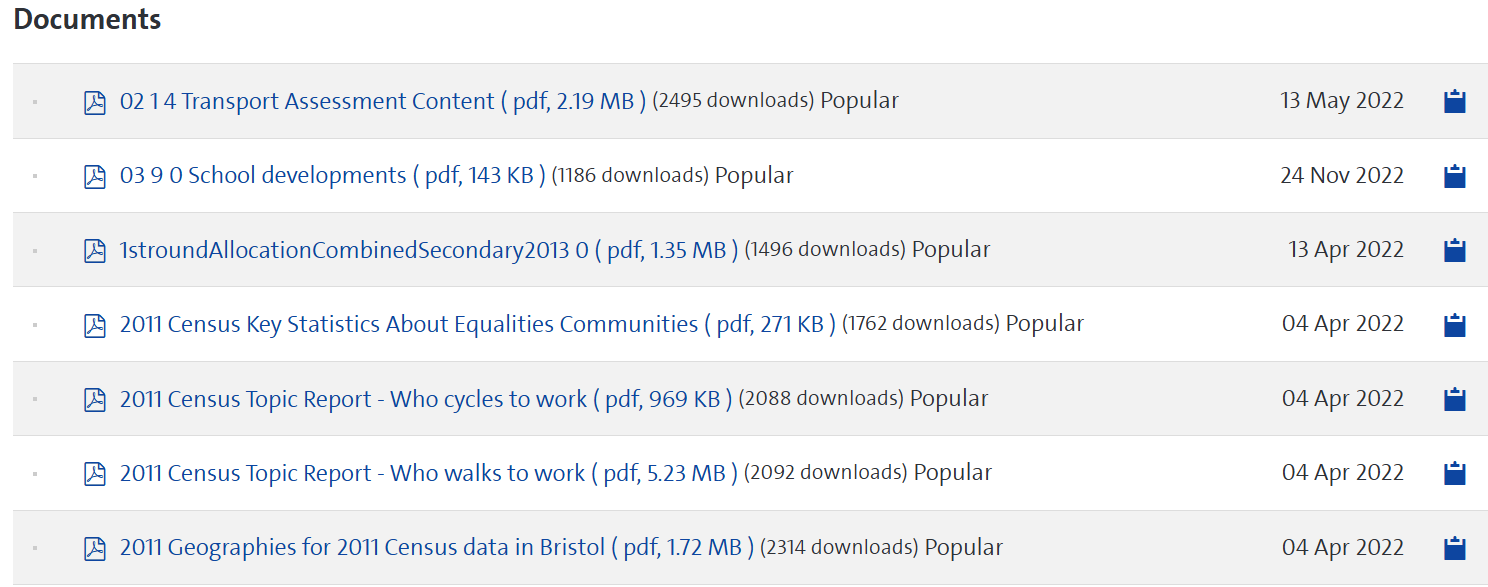Open Census Topic Report Who walks to work
Viewport: 1488px width, 587px height.
point(429,472)
